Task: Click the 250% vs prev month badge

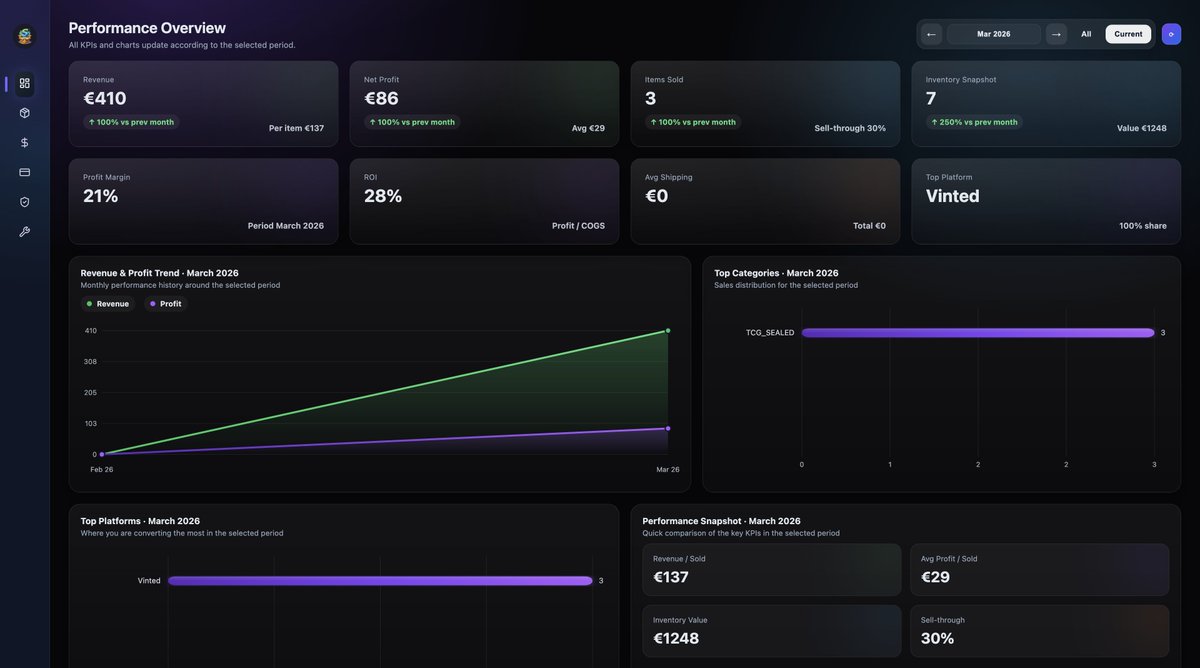Action: click(x=974, y=122)
